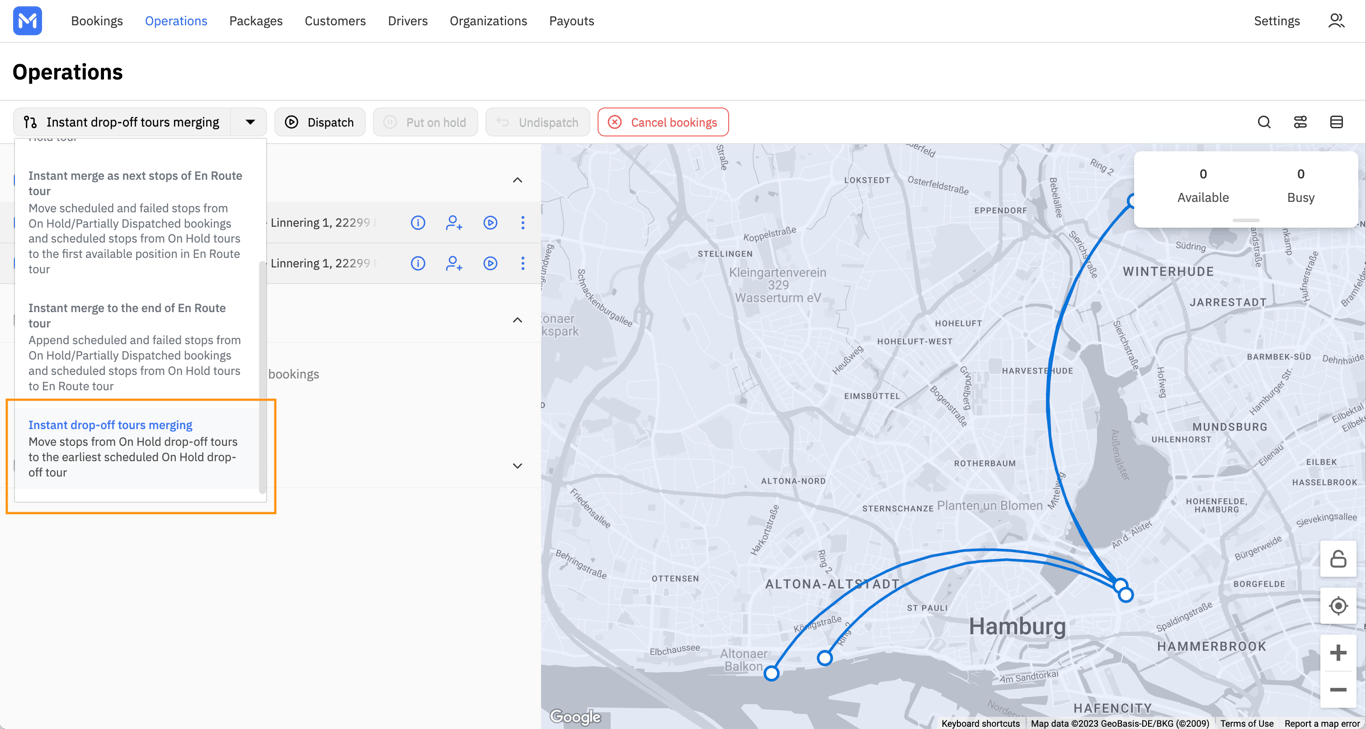Open the Operations tab
Screen dimensions: 1366x729
[x=176, y=21]
